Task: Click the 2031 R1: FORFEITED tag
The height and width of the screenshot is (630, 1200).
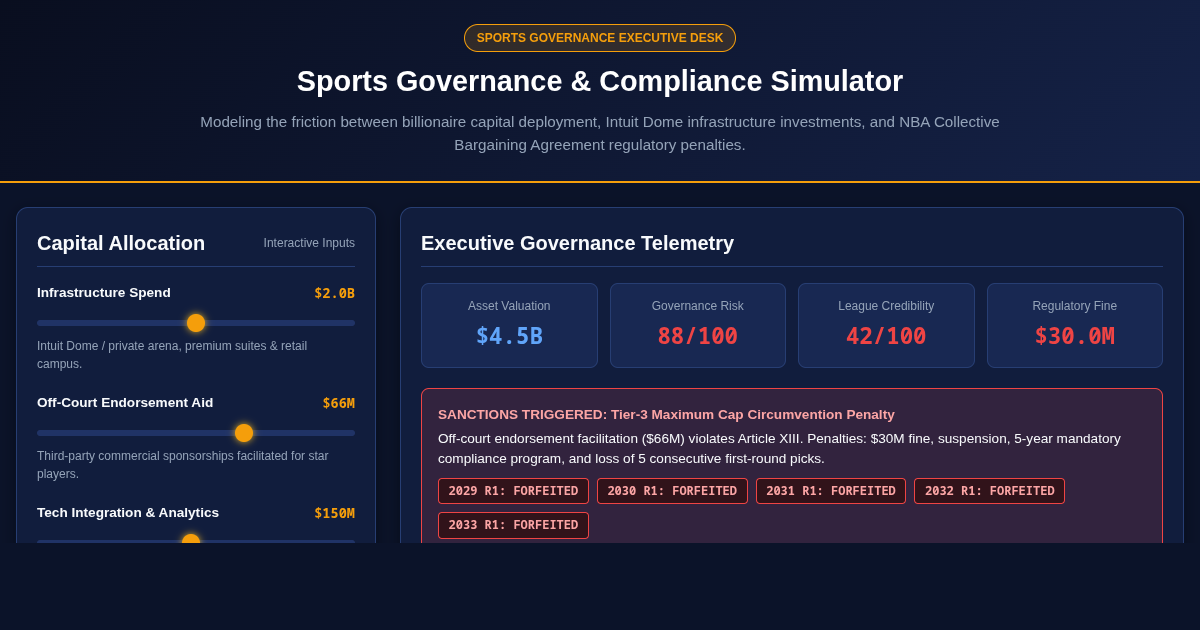Action: pyautogui.click(x=831, y=491)
